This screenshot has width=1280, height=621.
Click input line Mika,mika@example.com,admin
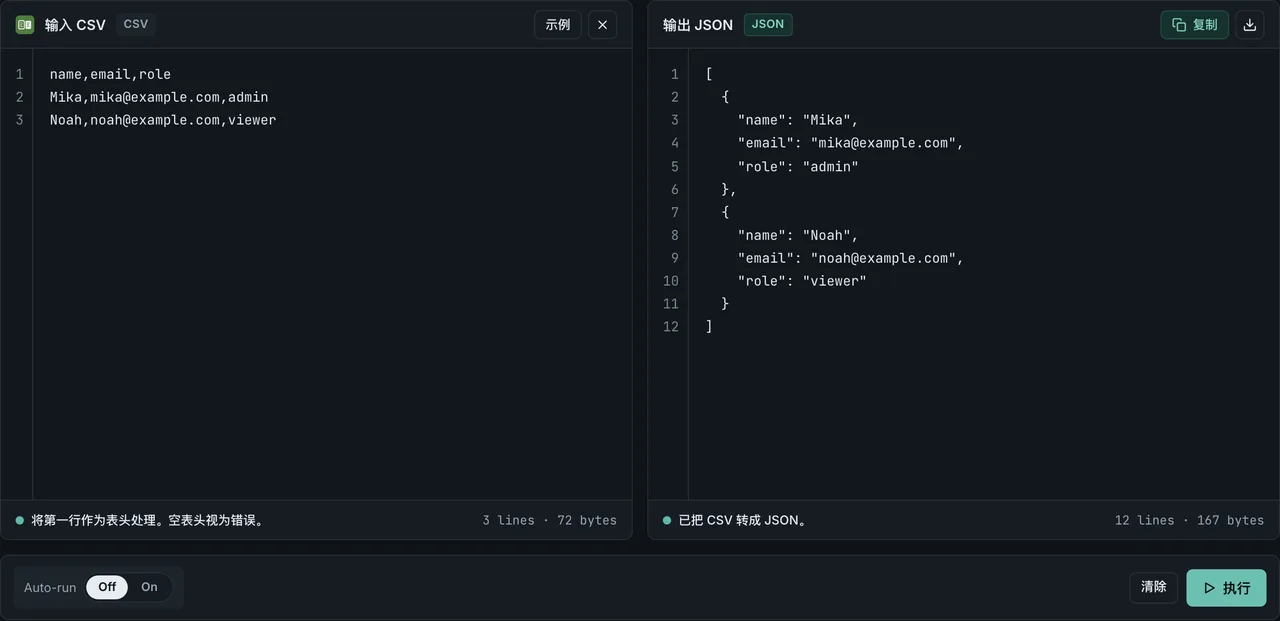(159, 97)
